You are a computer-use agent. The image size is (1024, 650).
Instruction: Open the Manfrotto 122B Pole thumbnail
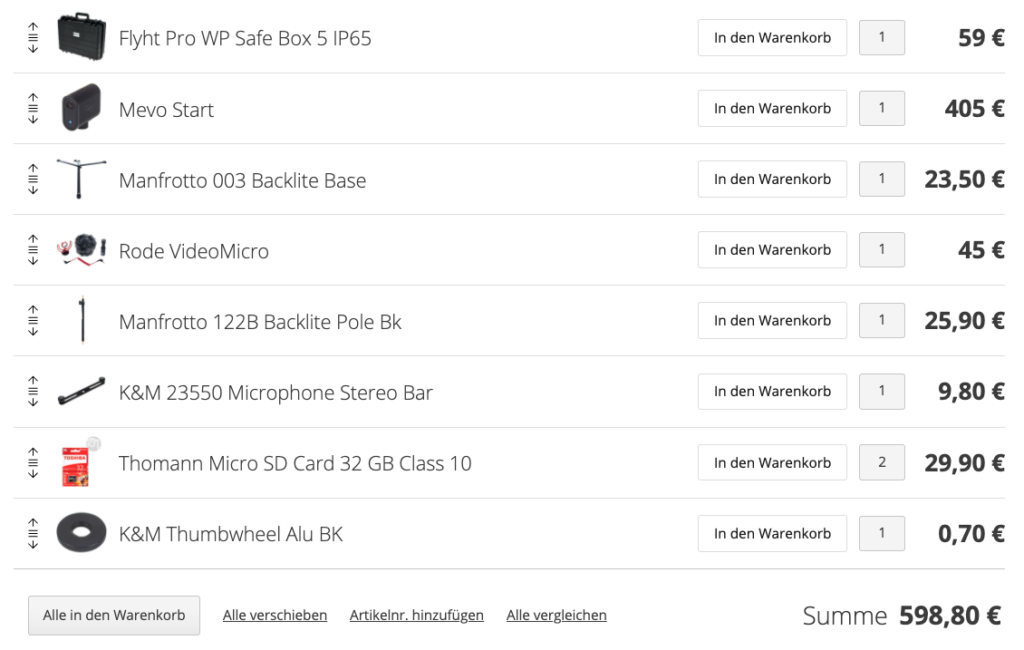click(x=82, y=319)
